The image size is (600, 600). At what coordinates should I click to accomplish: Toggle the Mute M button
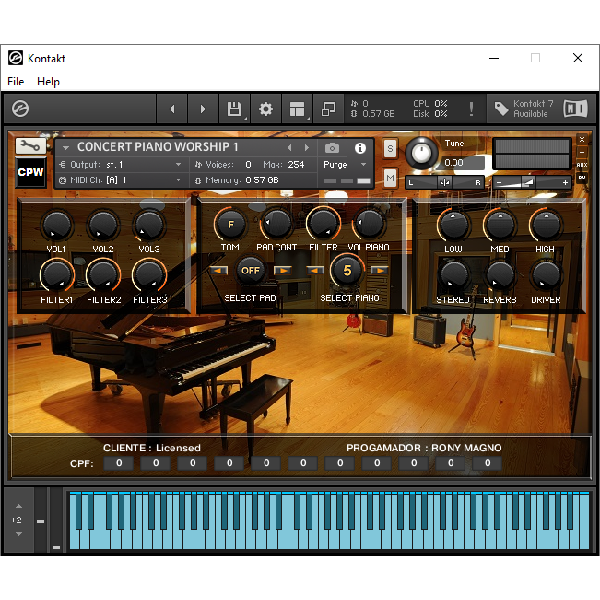pyautogui.click(x=390, y=178)
